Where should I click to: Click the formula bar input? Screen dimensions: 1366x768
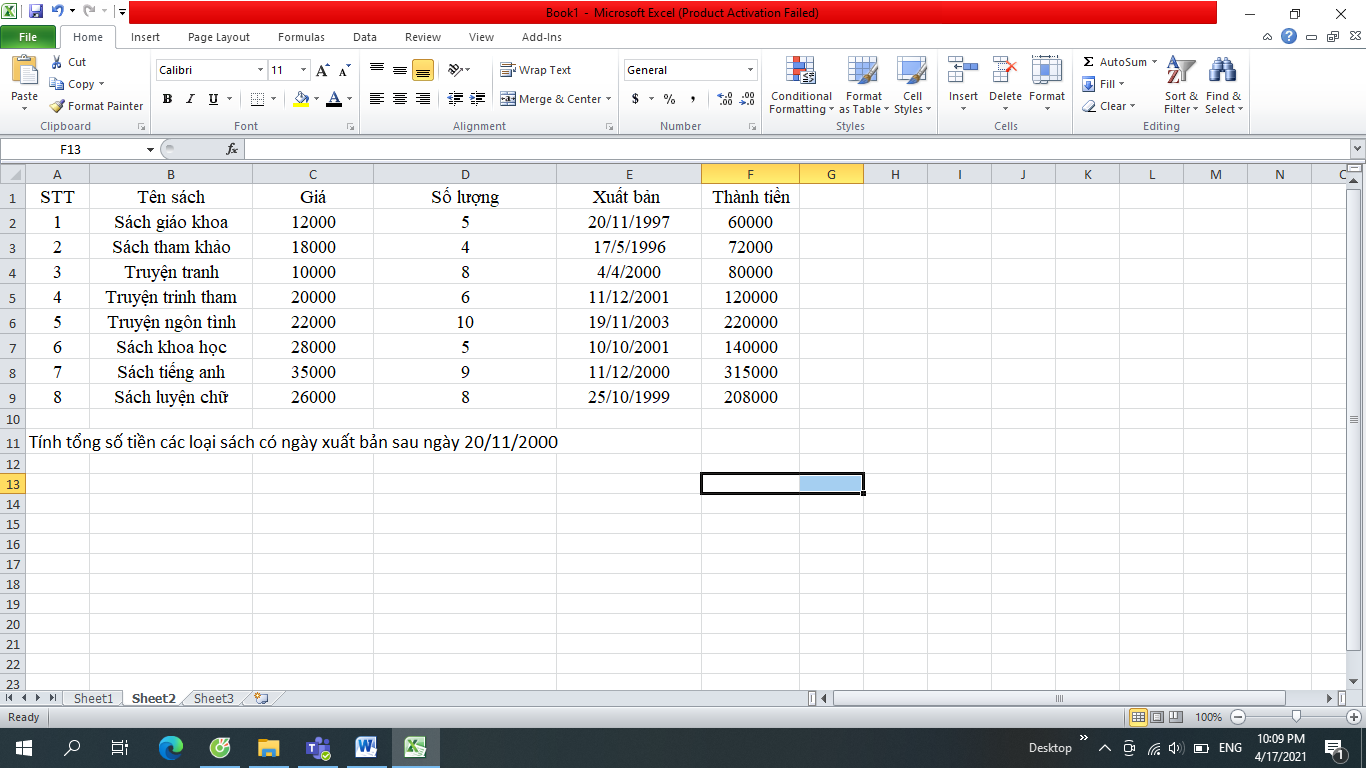(x=796, y=149)
